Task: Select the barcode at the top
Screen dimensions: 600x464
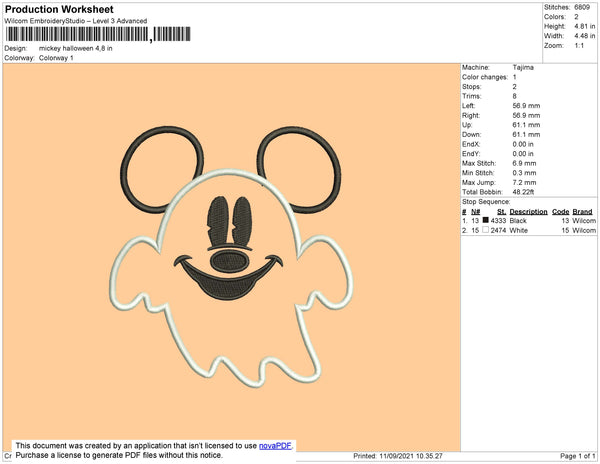Action: pyautogui.click(x=98, y=34)
